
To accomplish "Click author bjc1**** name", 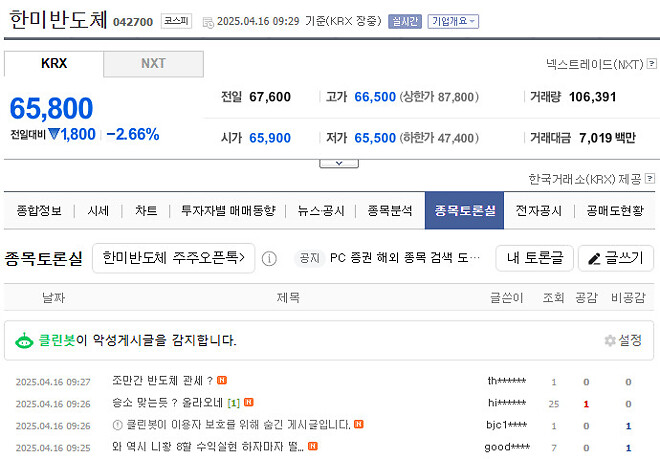I will pyautogui.click(x=506, y=424).
